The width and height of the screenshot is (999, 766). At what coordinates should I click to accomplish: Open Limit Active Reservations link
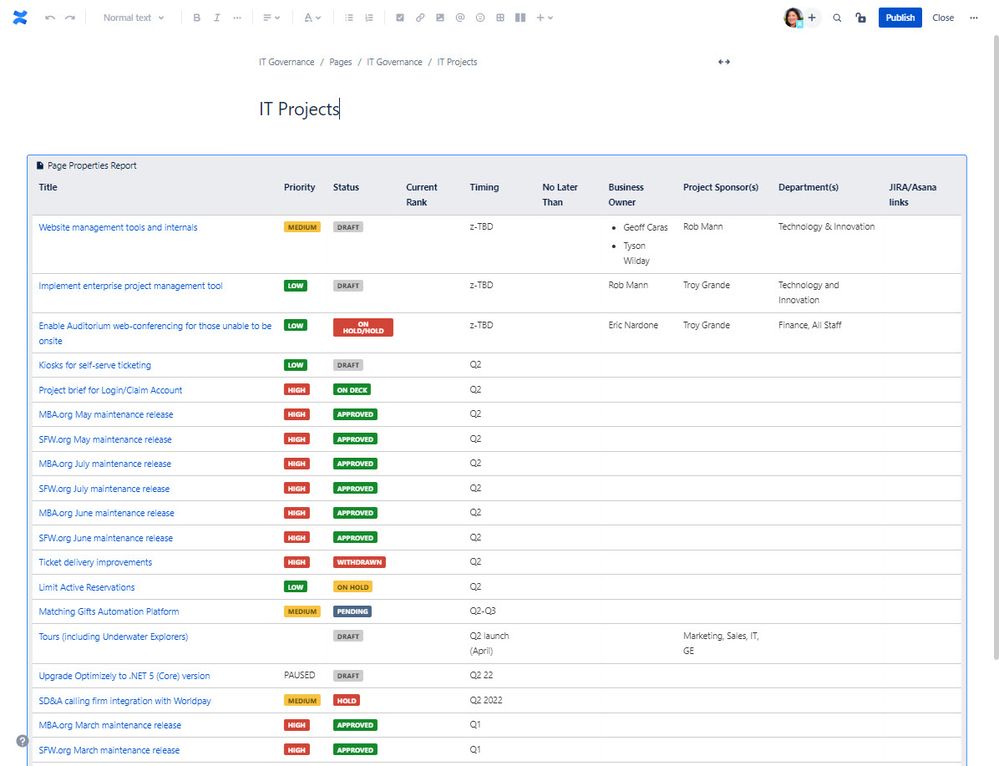coord(87,588)
